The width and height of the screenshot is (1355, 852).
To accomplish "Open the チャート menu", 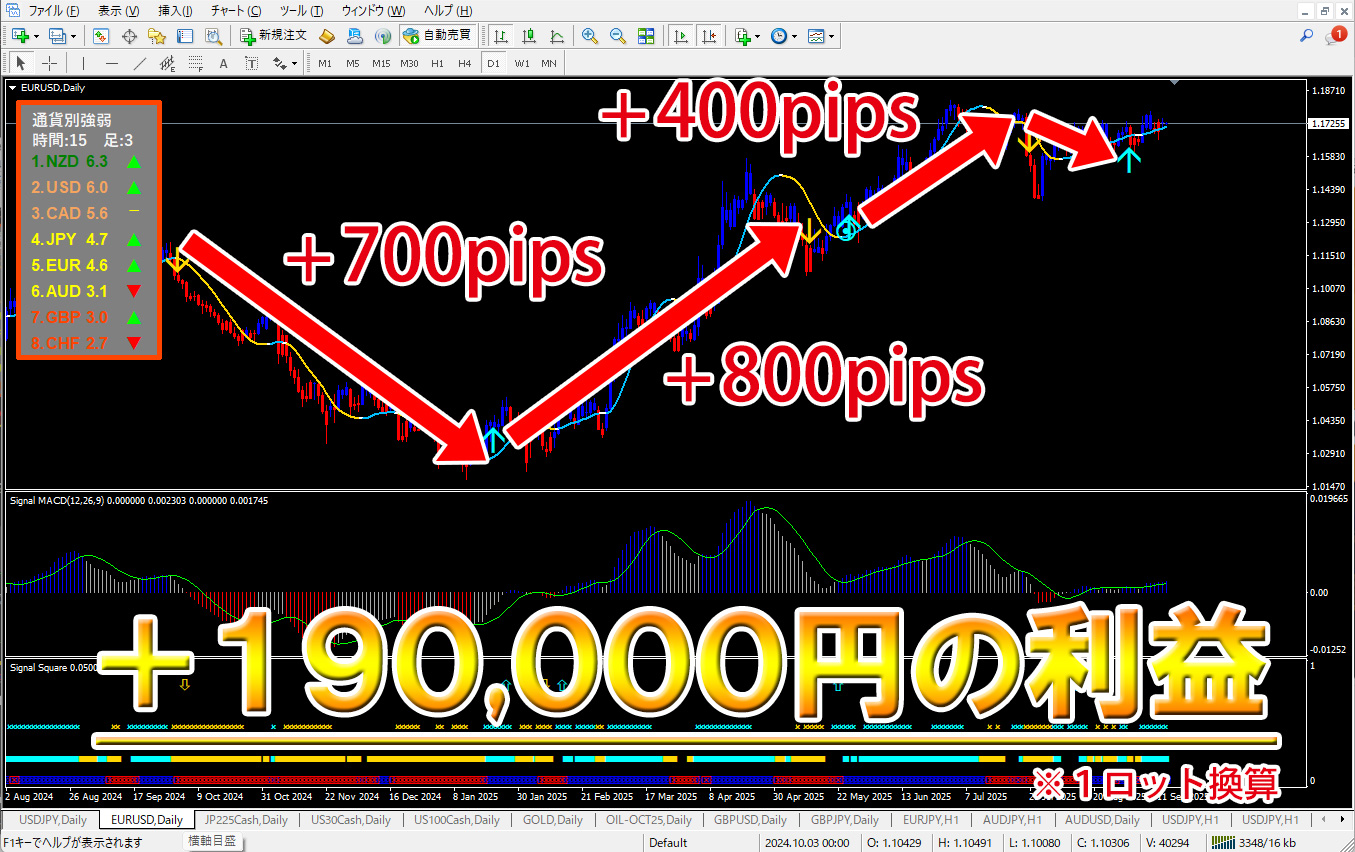I will [236, 11].
